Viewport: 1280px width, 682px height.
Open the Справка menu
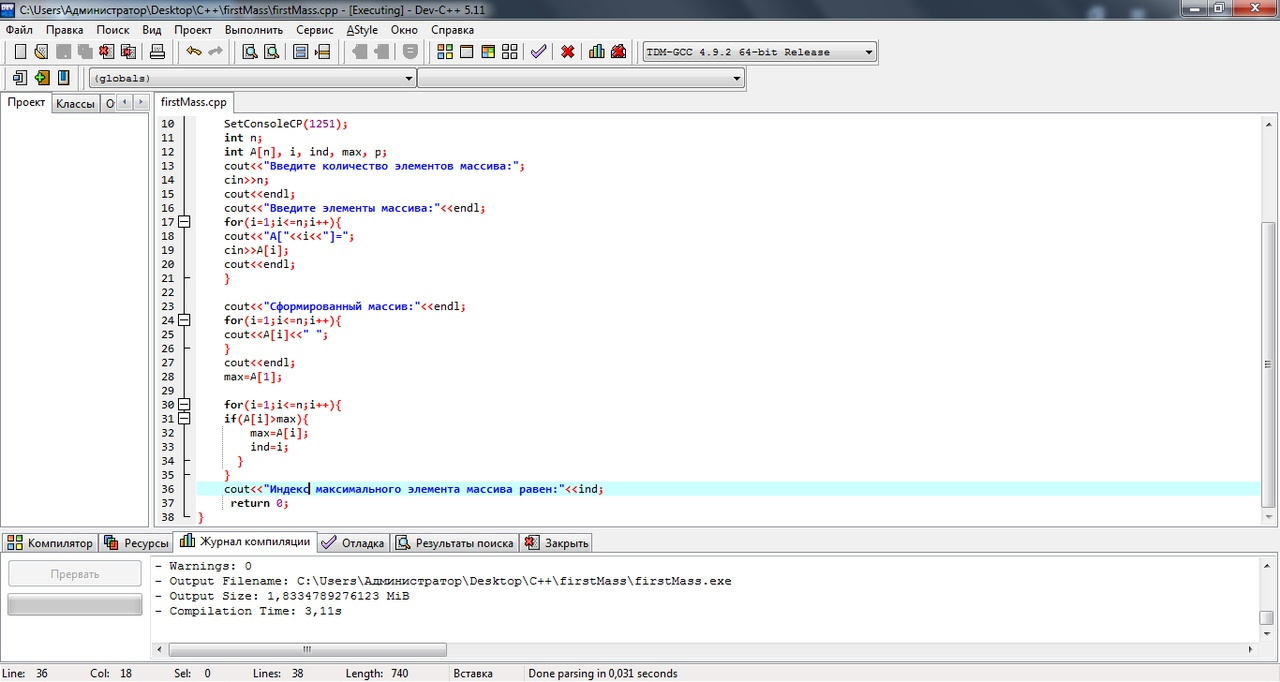(452, 30)
